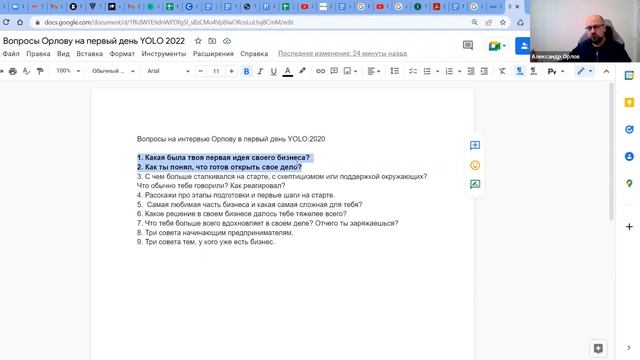
Task: Open the Справка menu
Action: click(254, 53)
